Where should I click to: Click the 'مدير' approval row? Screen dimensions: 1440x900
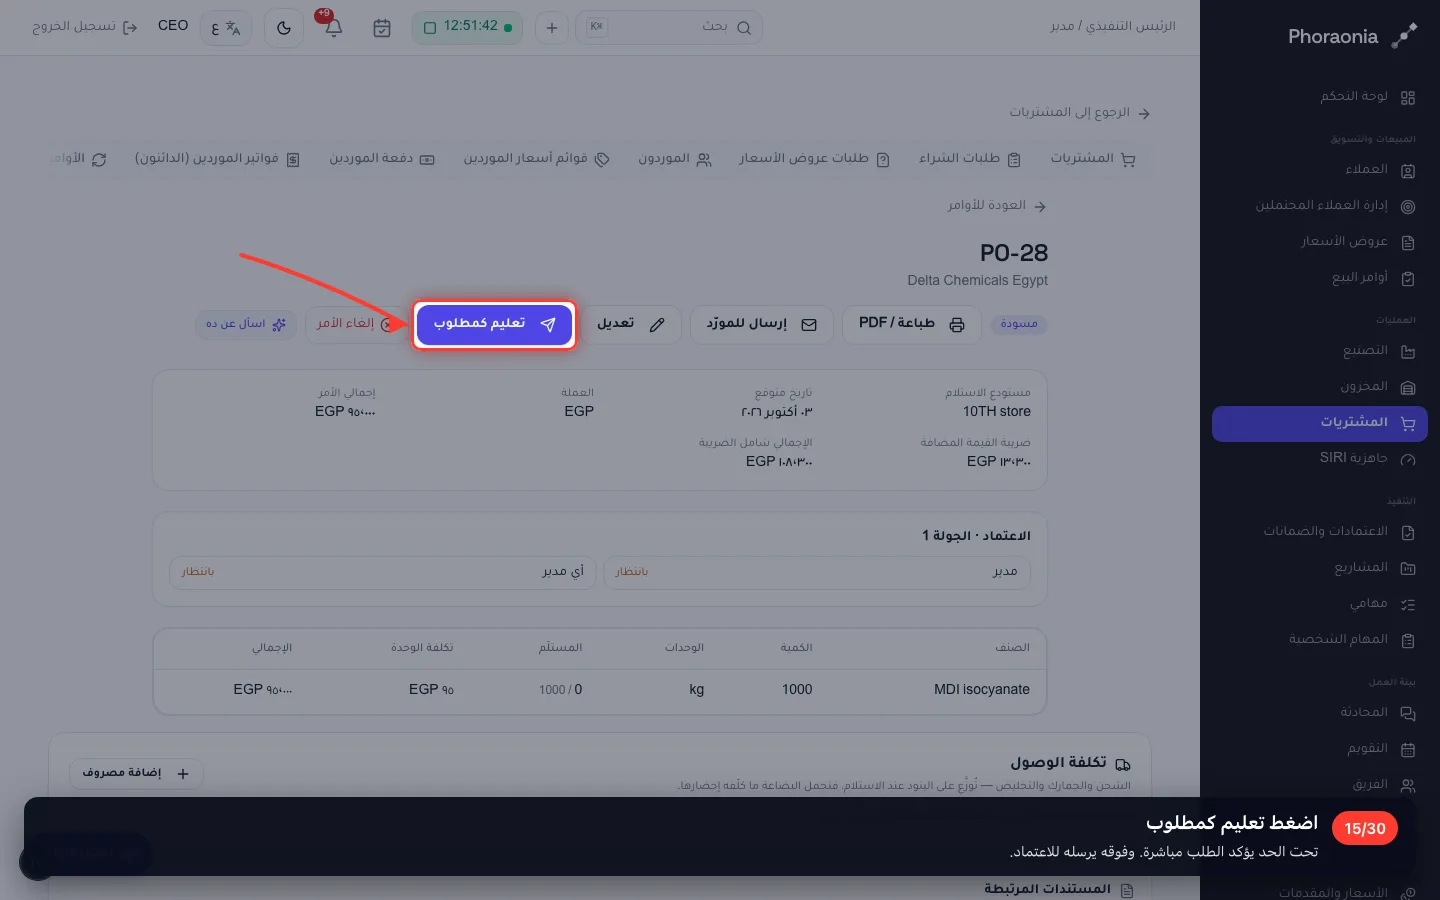pos(816,572)
